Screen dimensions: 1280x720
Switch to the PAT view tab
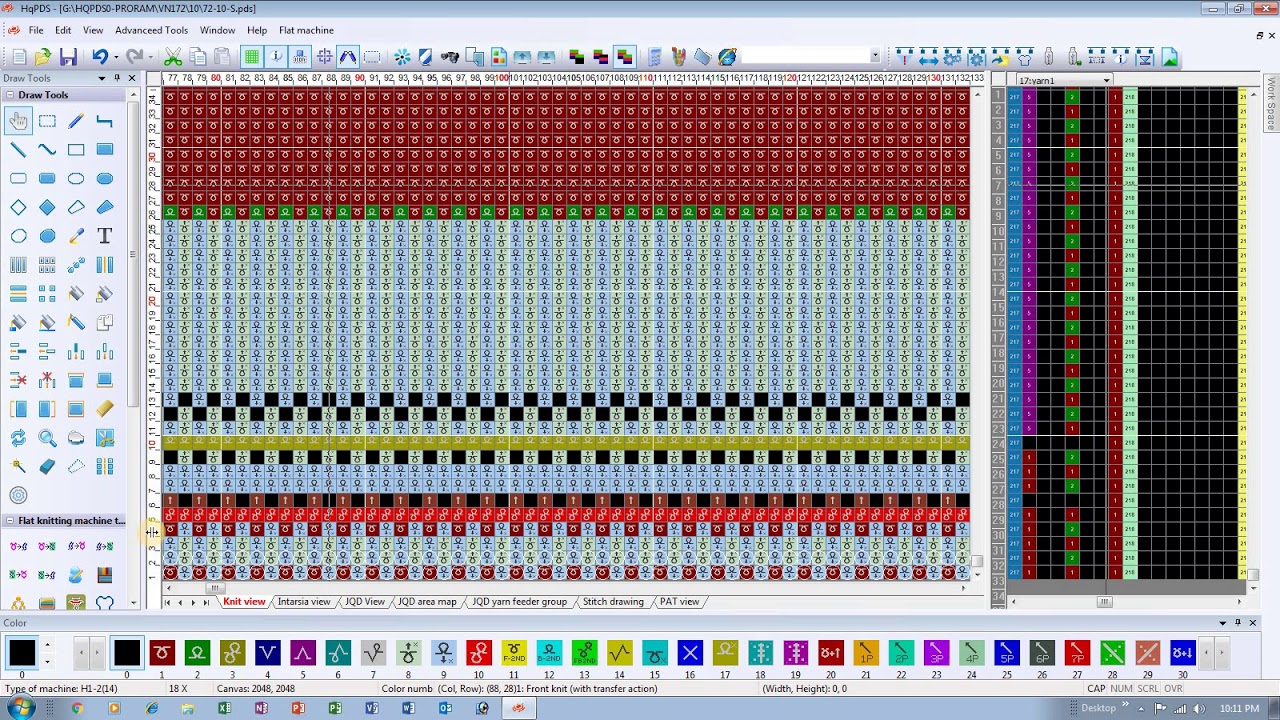pos(679,602)
